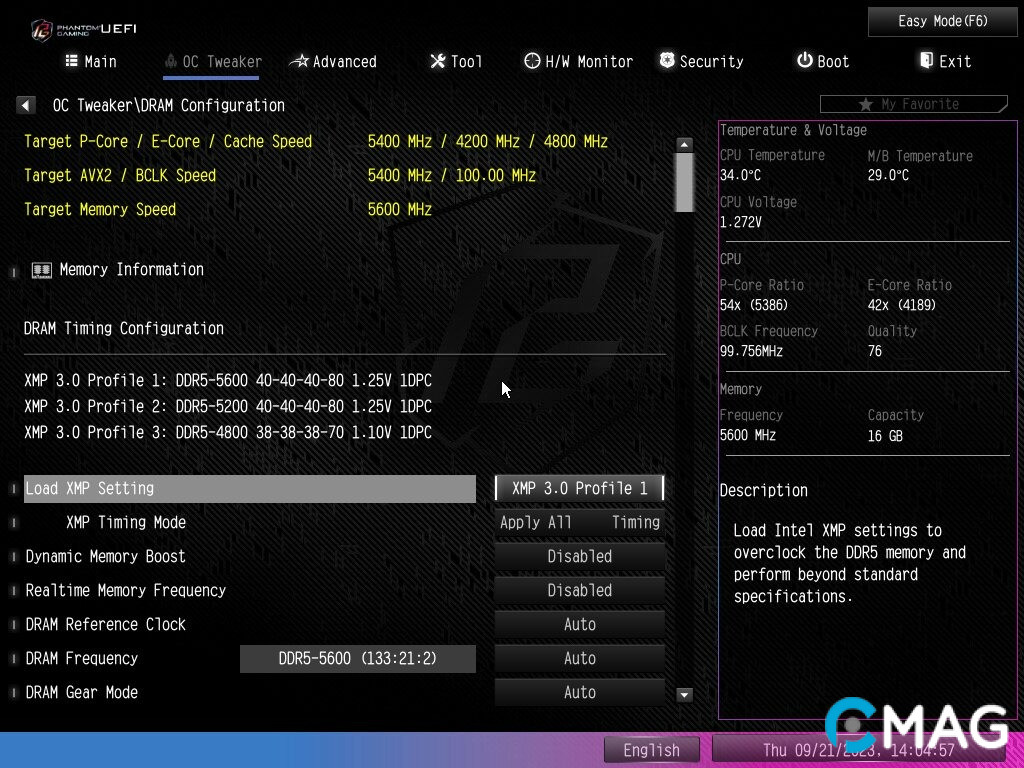Change language using the English button
The height and width of the screenshot is (768, 1024).
point(651,749)
